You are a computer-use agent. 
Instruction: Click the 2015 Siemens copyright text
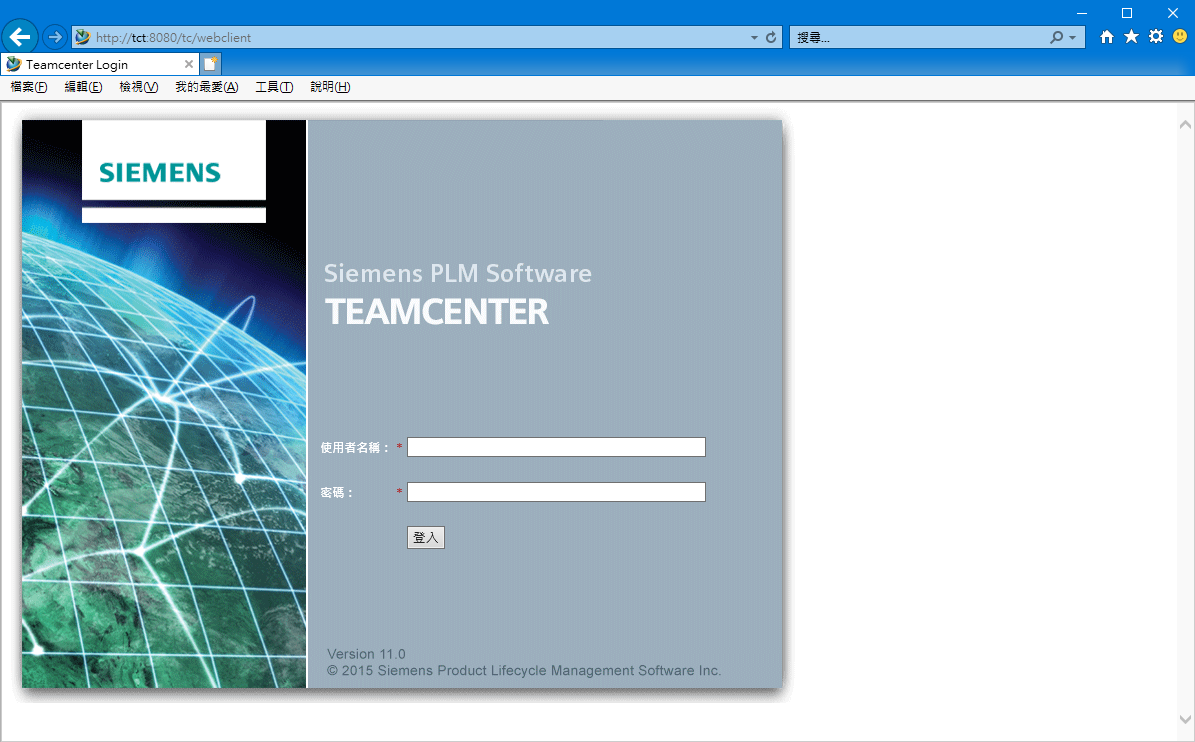pyautogui.click(x=524, y=670)
